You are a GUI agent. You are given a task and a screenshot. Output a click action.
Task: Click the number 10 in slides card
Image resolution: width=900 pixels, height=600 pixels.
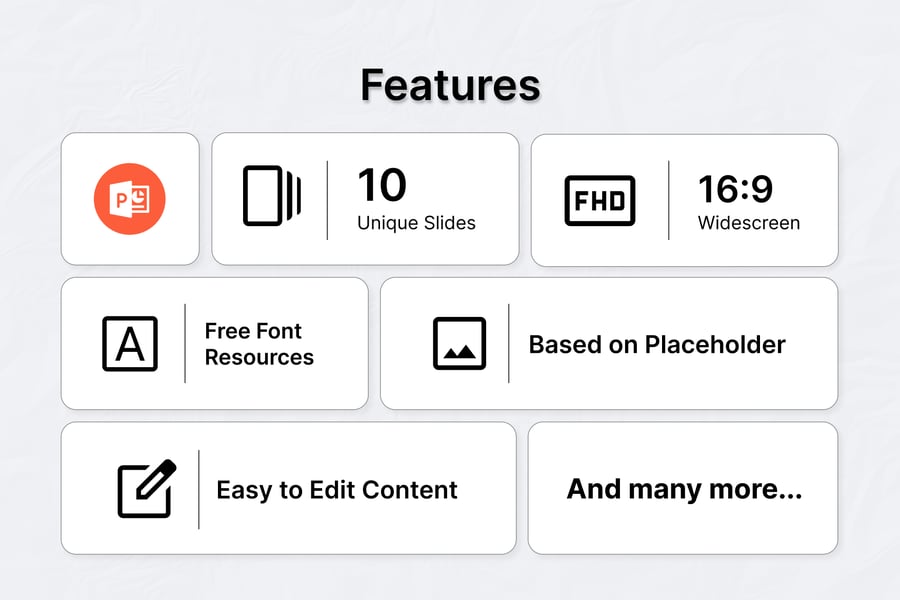point(382,185)
